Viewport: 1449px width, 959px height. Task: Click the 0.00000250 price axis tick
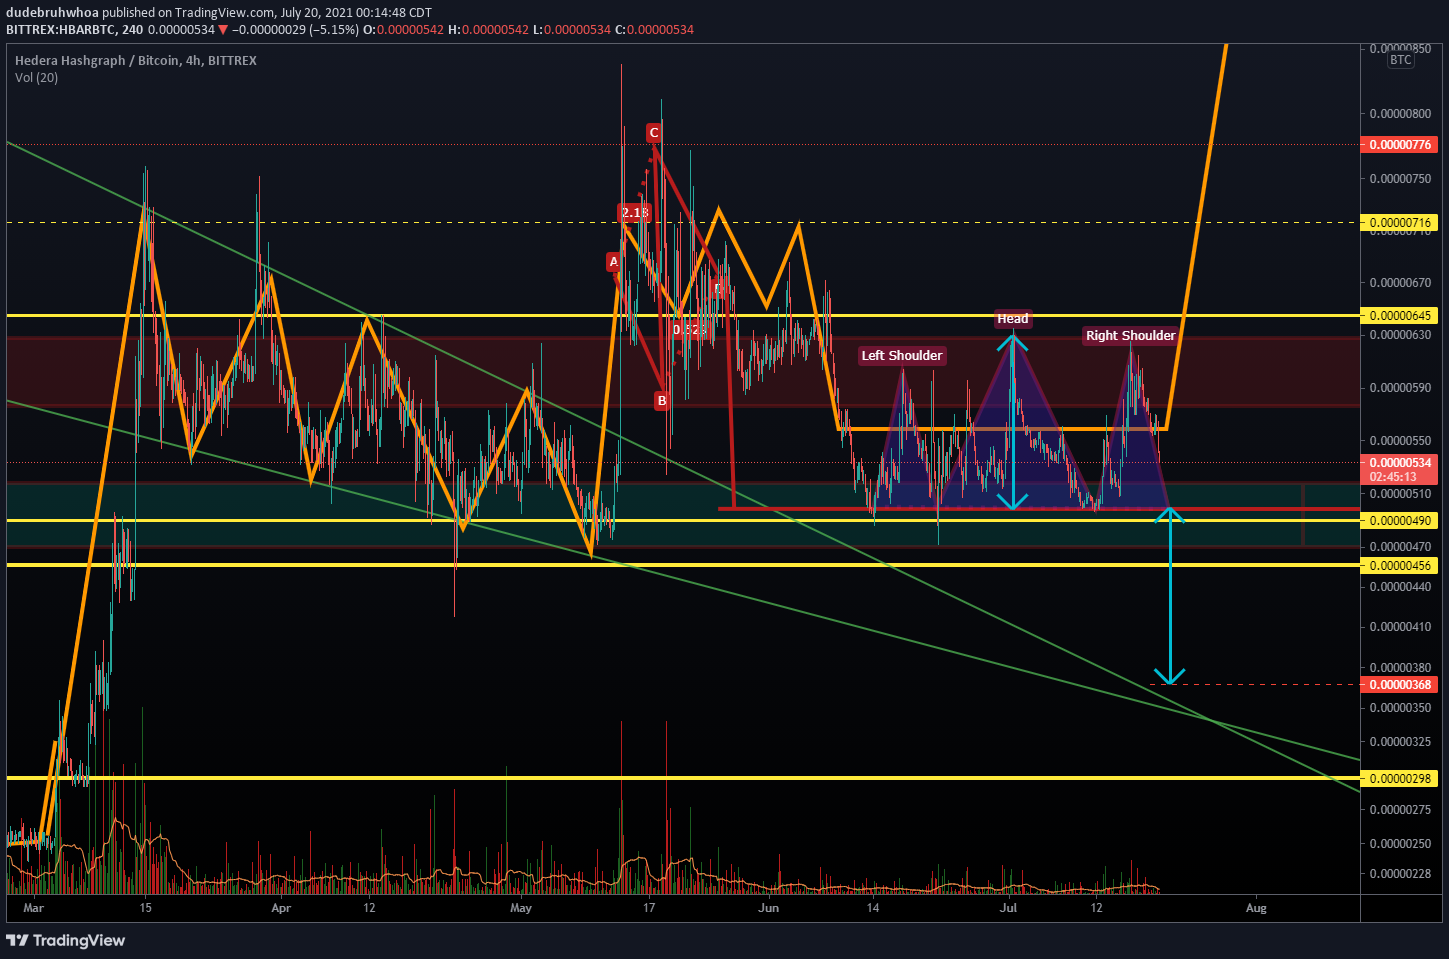[x=1400, y=844]
